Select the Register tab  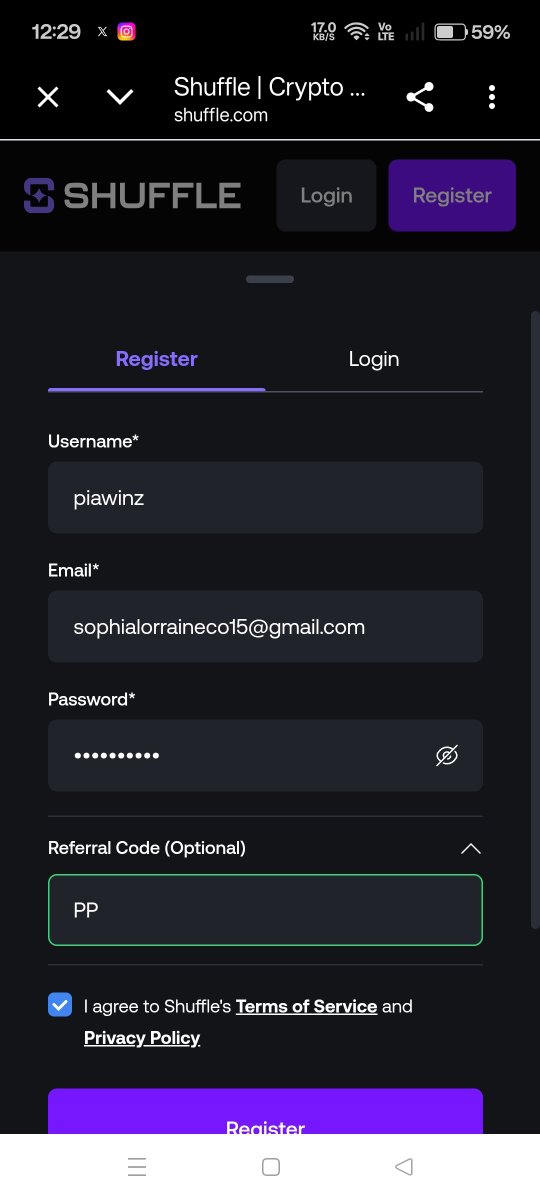tap(157, 359)
